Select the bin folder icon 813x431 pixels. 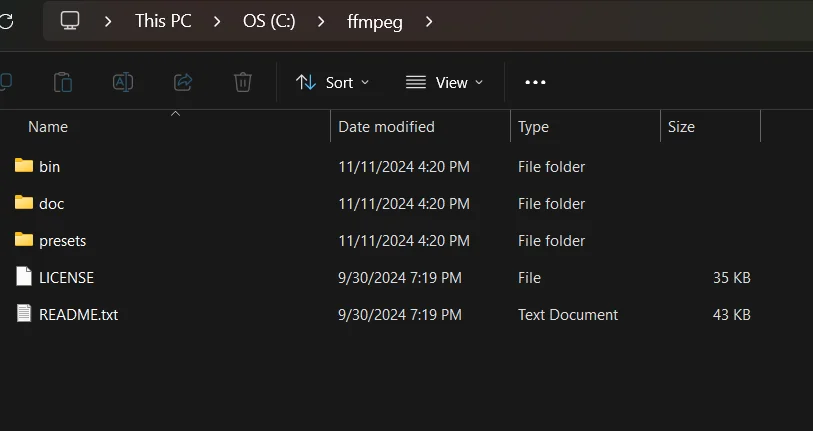(x=24, y=165)
